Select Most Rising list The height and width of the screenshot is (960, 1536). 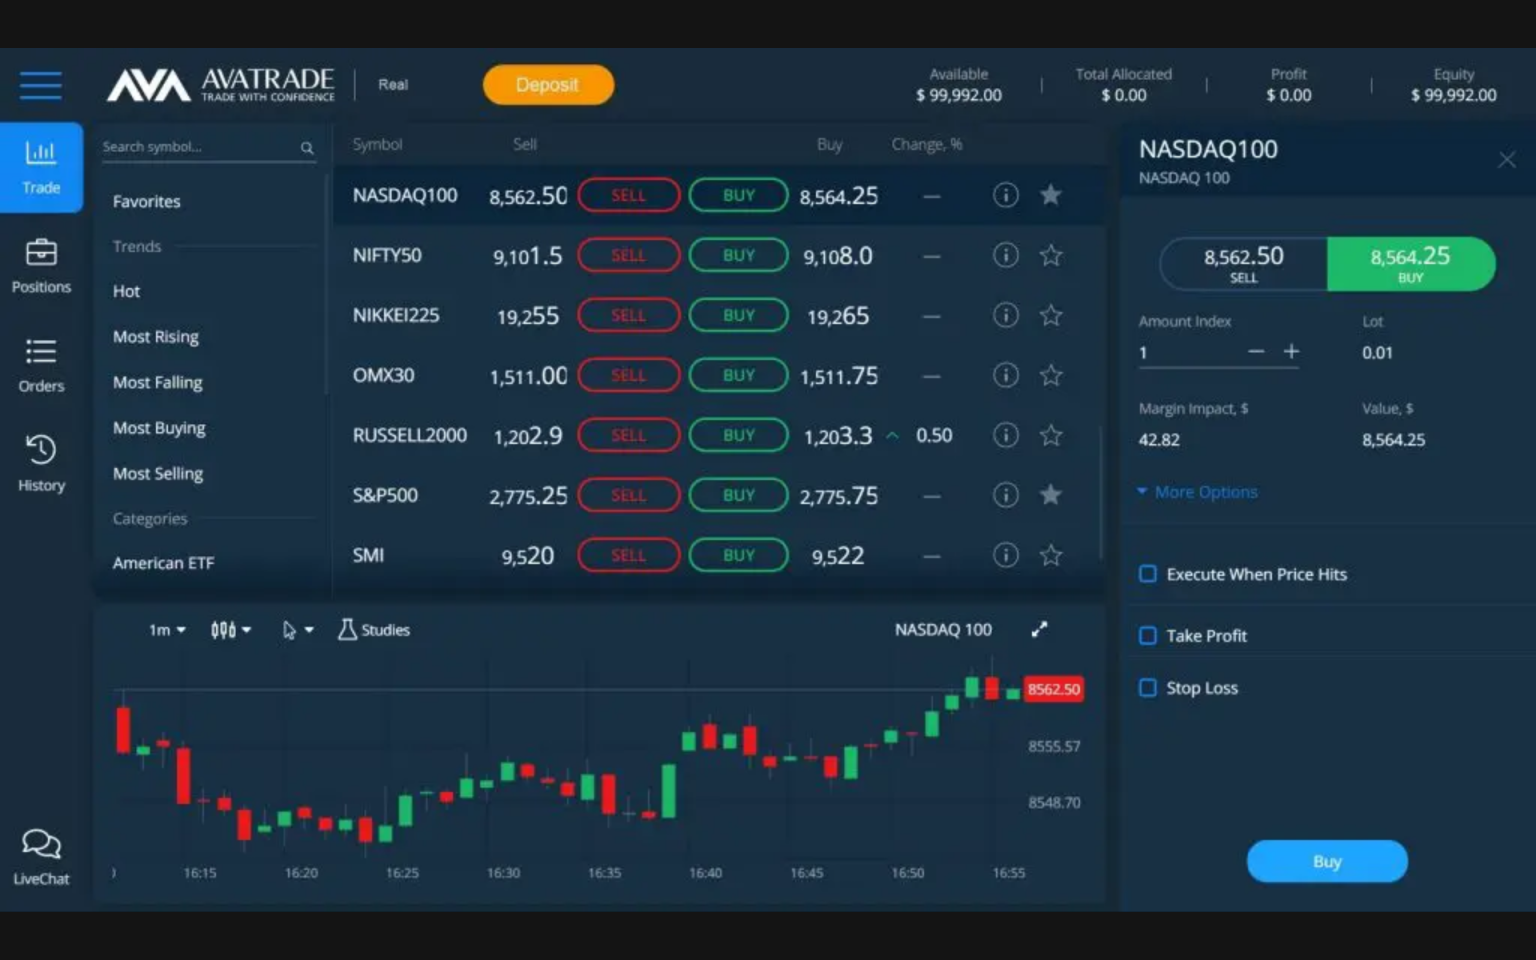point(156,337)
